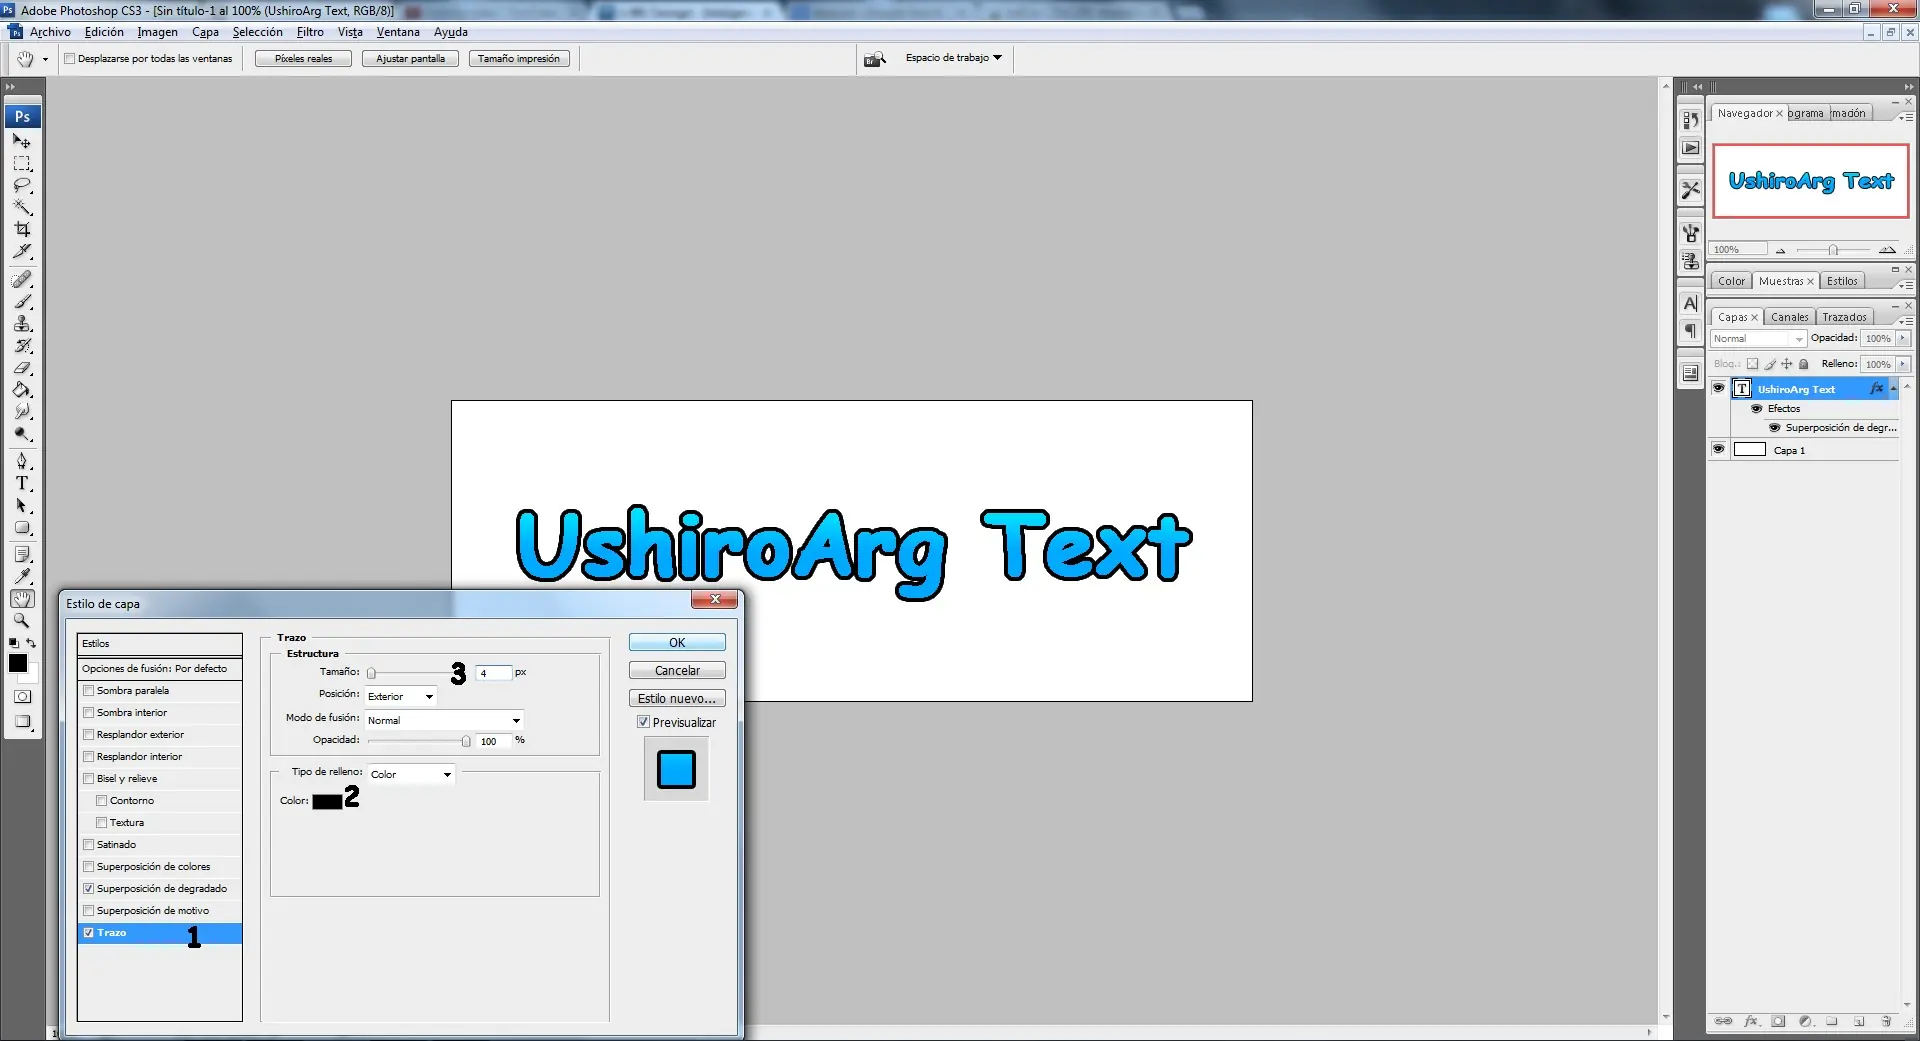Screen dimensions: 1920x1041
Task: Uncheck the Previsualizar checkbox
Action: click(644, 722)
